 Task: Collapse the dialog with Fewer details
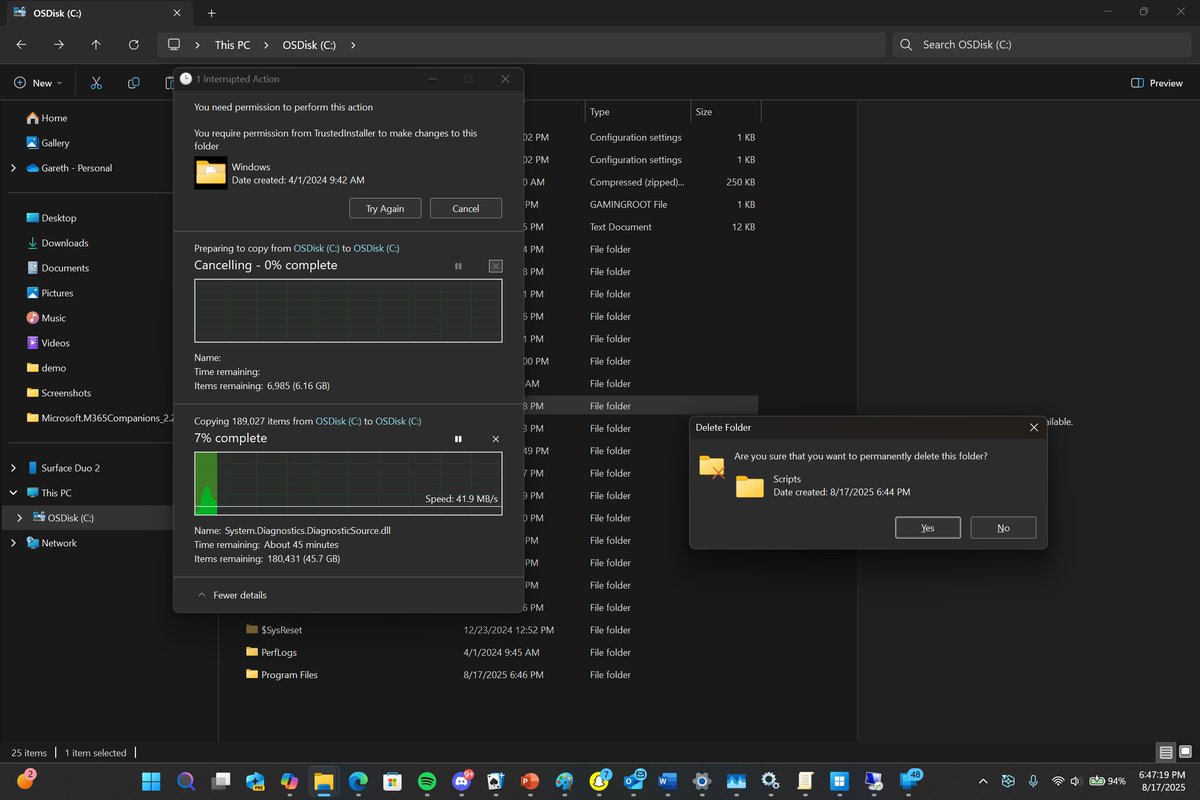click(x=232, y=595)
